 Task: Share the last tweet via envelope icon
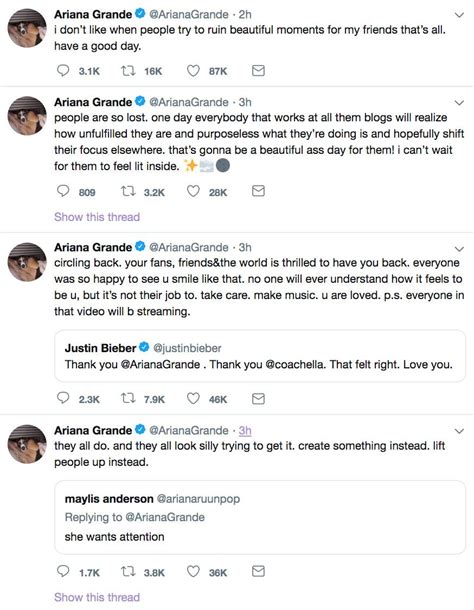[x=258, y=571]
